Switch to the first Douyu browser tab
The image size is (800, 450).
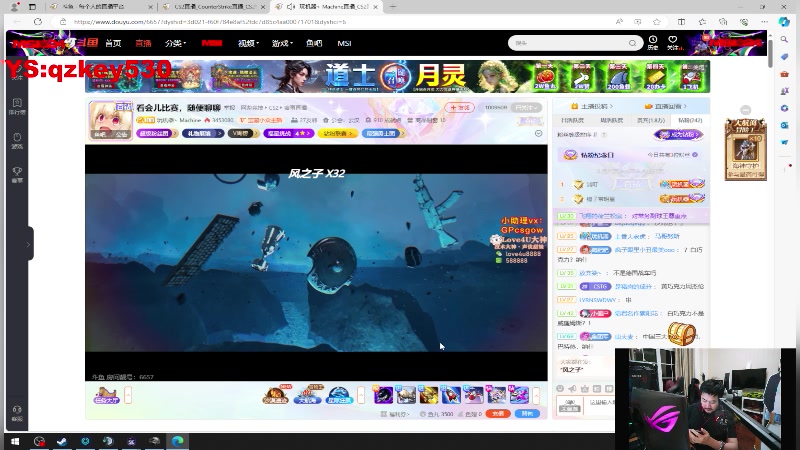pos(101,7)
